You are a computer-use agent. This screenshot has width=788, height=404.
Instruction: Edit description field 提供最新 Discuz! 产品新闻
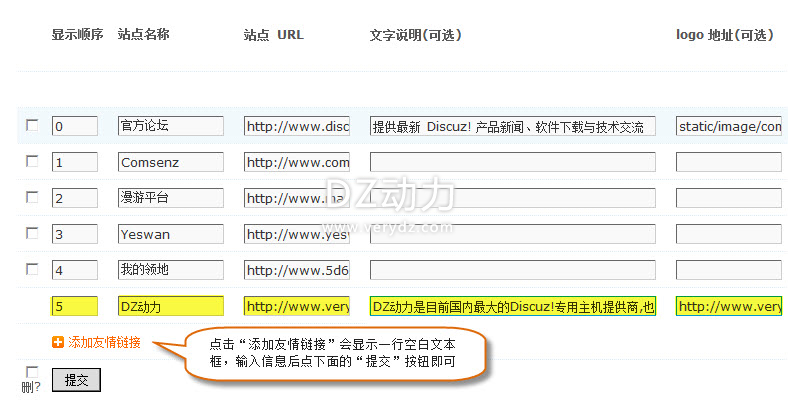coord(513,126)
